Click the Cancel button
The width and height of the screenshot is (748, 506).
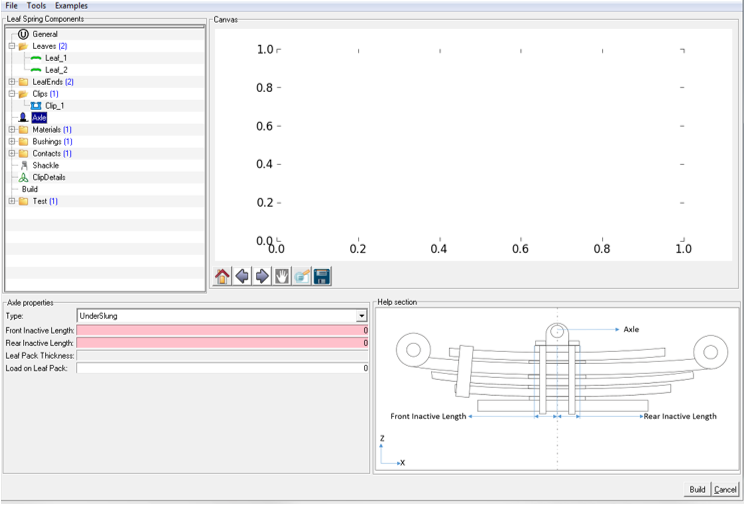(725, 489)
